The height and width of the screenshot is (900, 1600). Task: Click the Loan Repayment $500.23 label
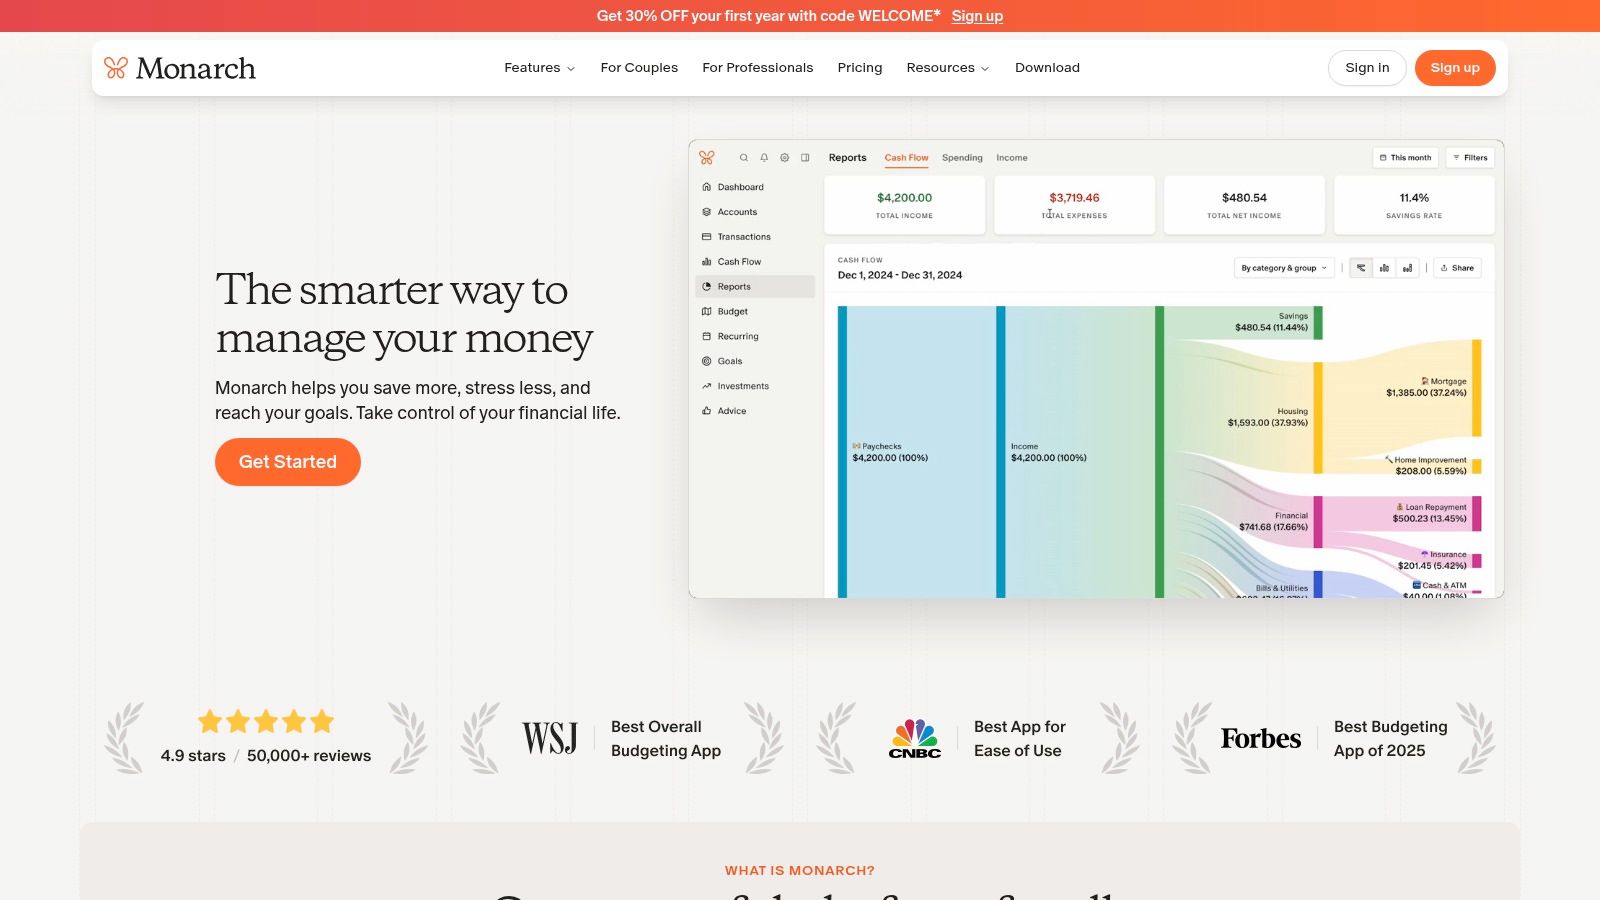pyautogui.click(x=1429, y=513)
